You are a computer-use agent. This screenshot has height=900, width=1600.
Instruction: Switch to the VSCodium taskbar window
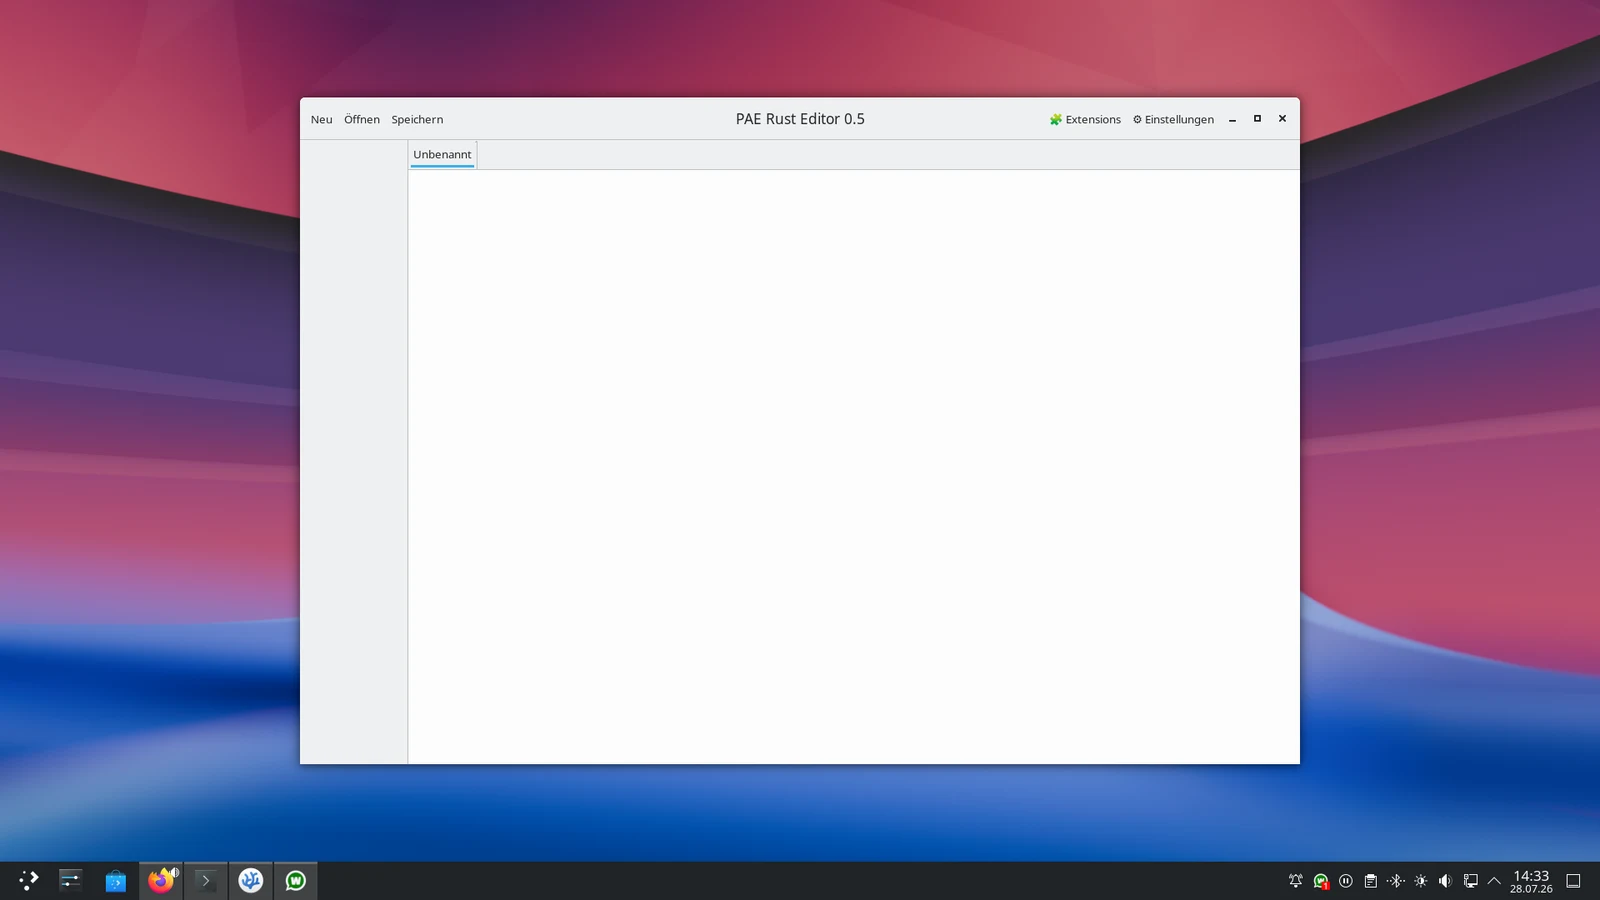coord(251,880)
